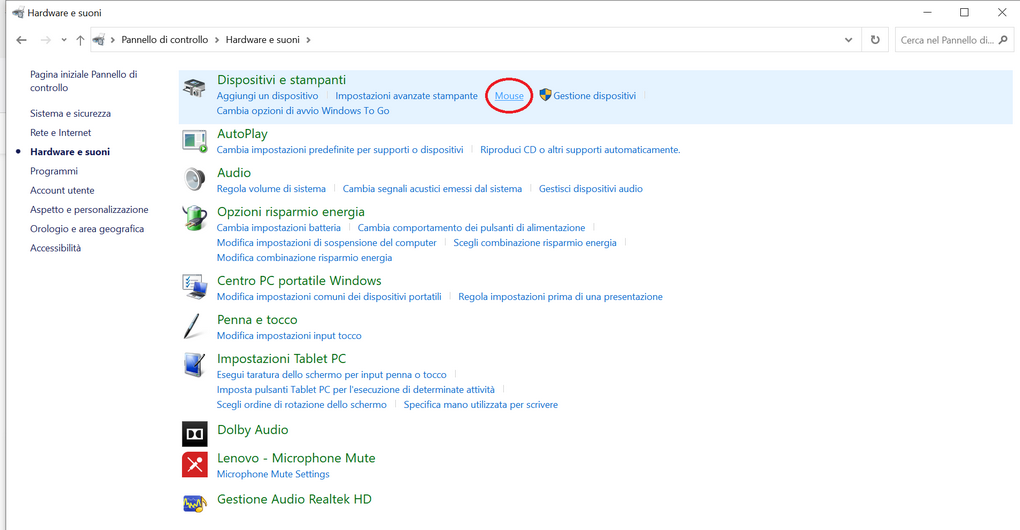Open the circled Mouse link
Screen dimensions: 1020x530
509,96
